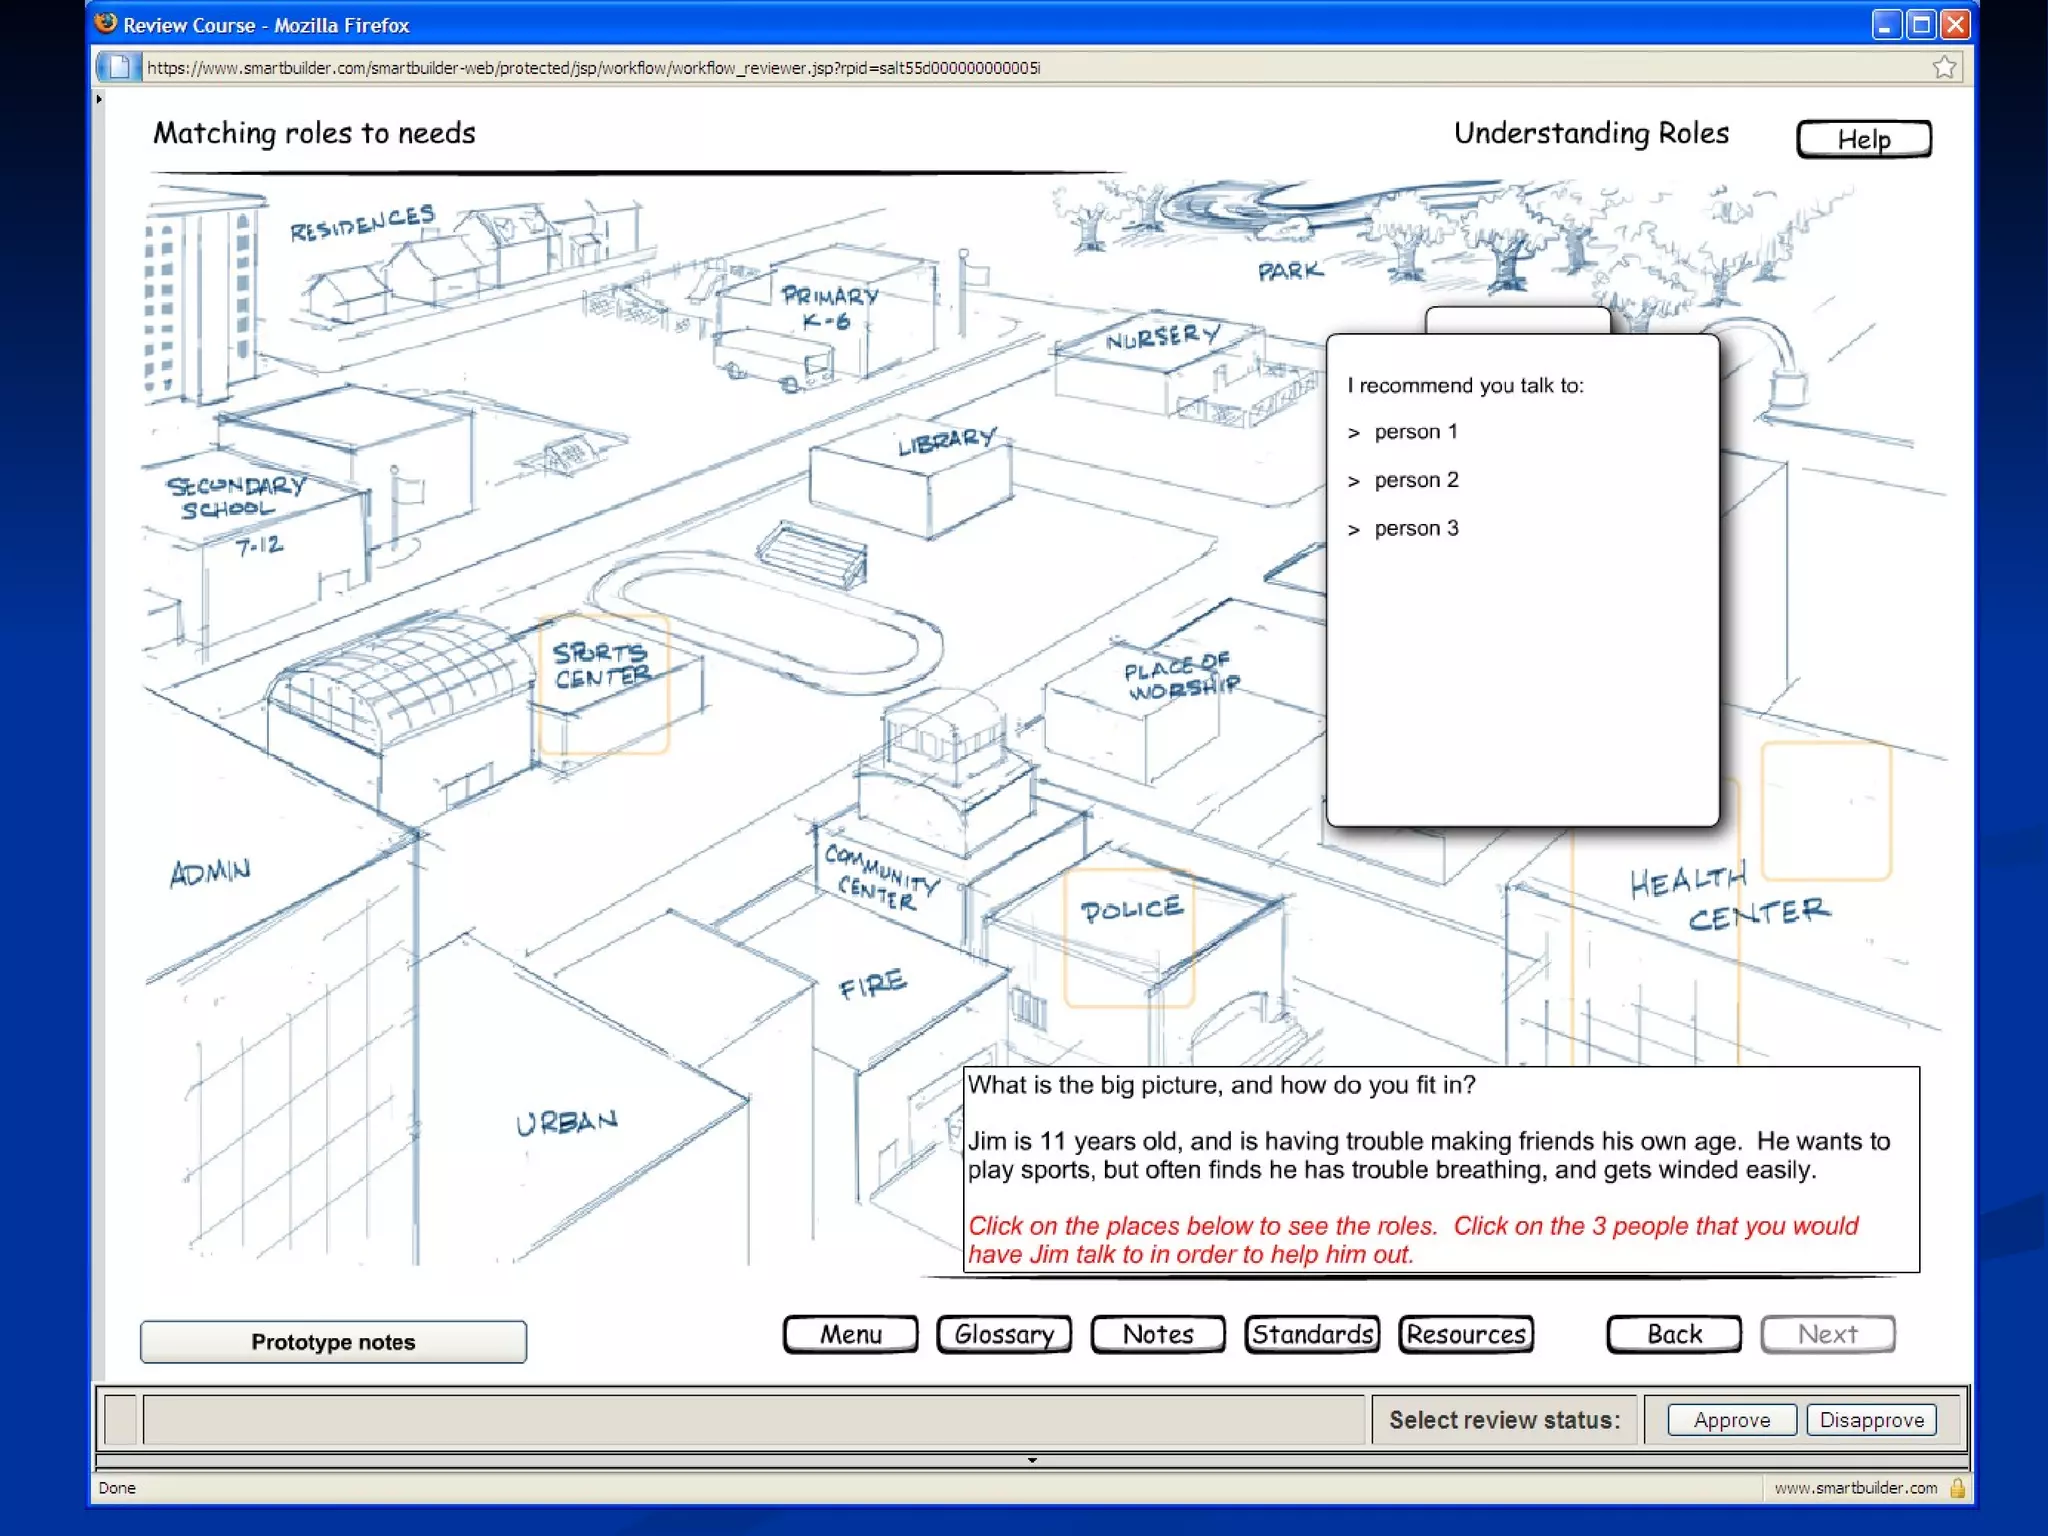Click the security padlock icon in status bar
Screen dimensions: 2048x1536
point(1957,1487)
